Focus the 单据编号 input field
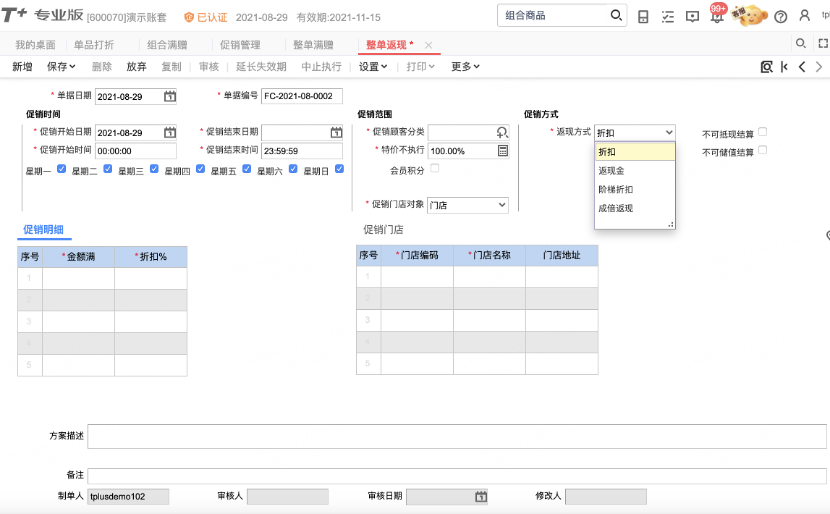This screenshot has height=514, width=830. [302, 96]
